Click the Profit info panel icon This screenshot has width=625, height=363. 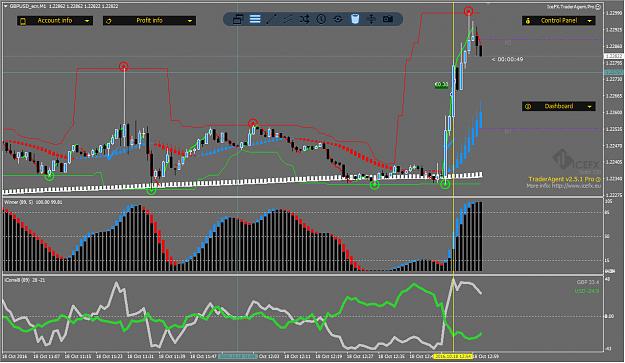click(x=109, y=21)
